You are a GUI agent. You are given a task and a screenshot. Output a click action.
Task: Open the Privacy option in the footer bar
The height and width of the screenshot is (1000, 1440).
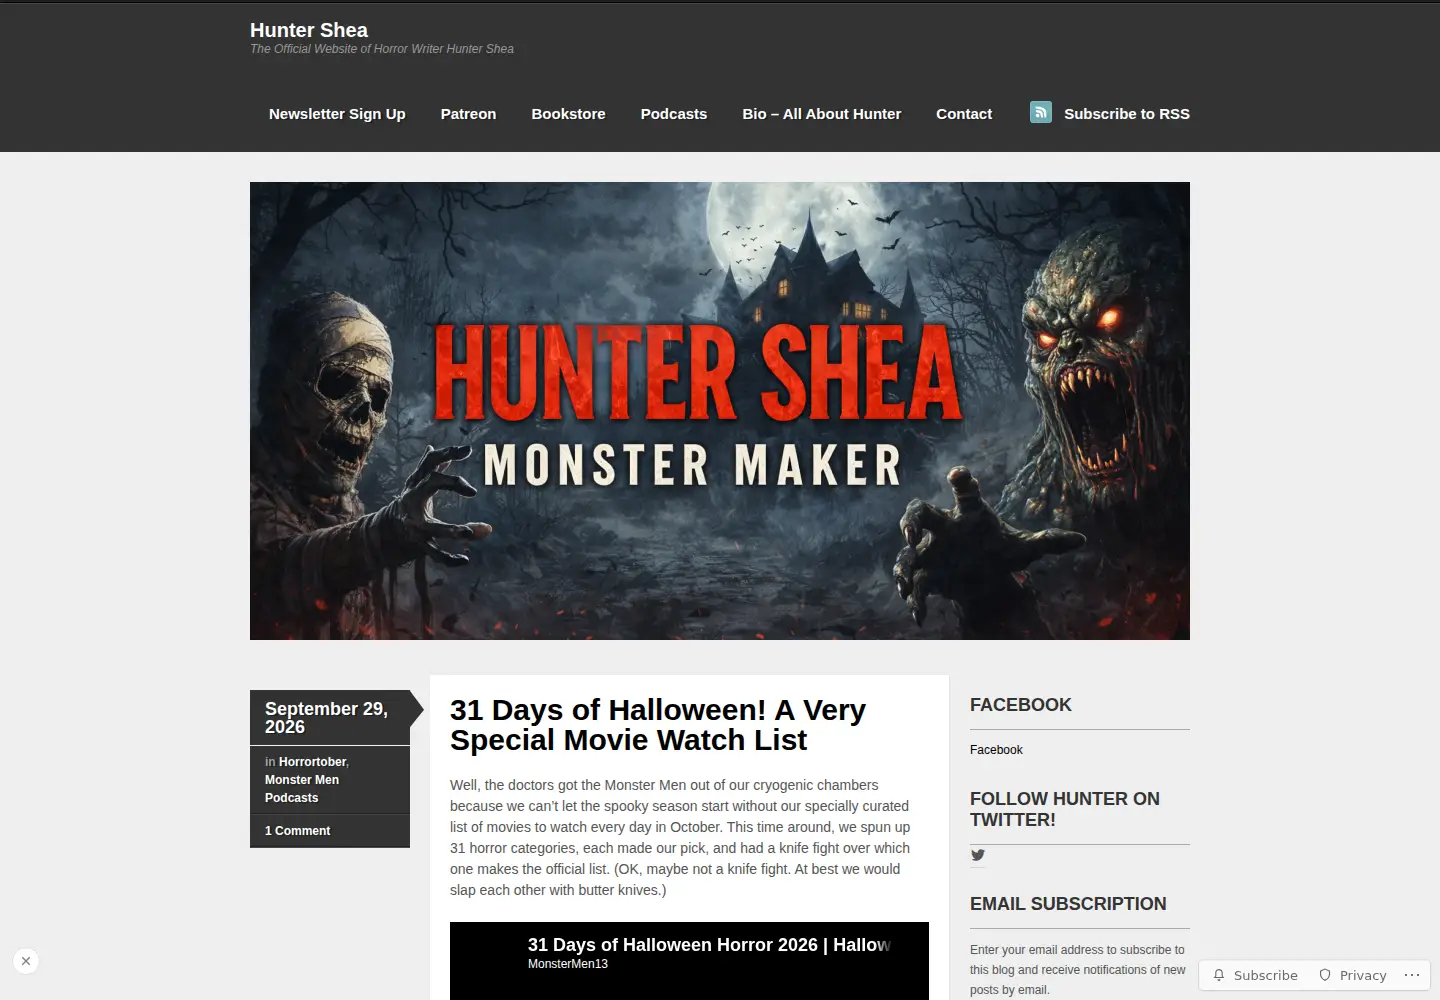click(x=1353, y=975)
